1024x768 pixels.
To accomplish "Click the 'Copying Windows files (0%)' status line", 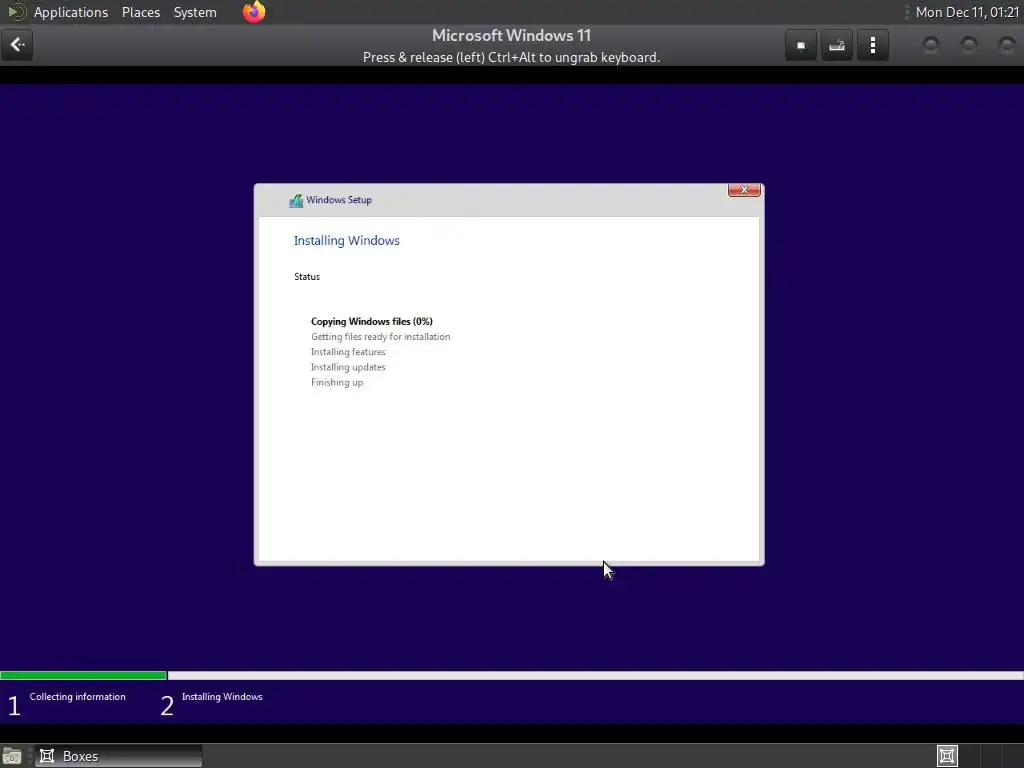I will [372, 321].
